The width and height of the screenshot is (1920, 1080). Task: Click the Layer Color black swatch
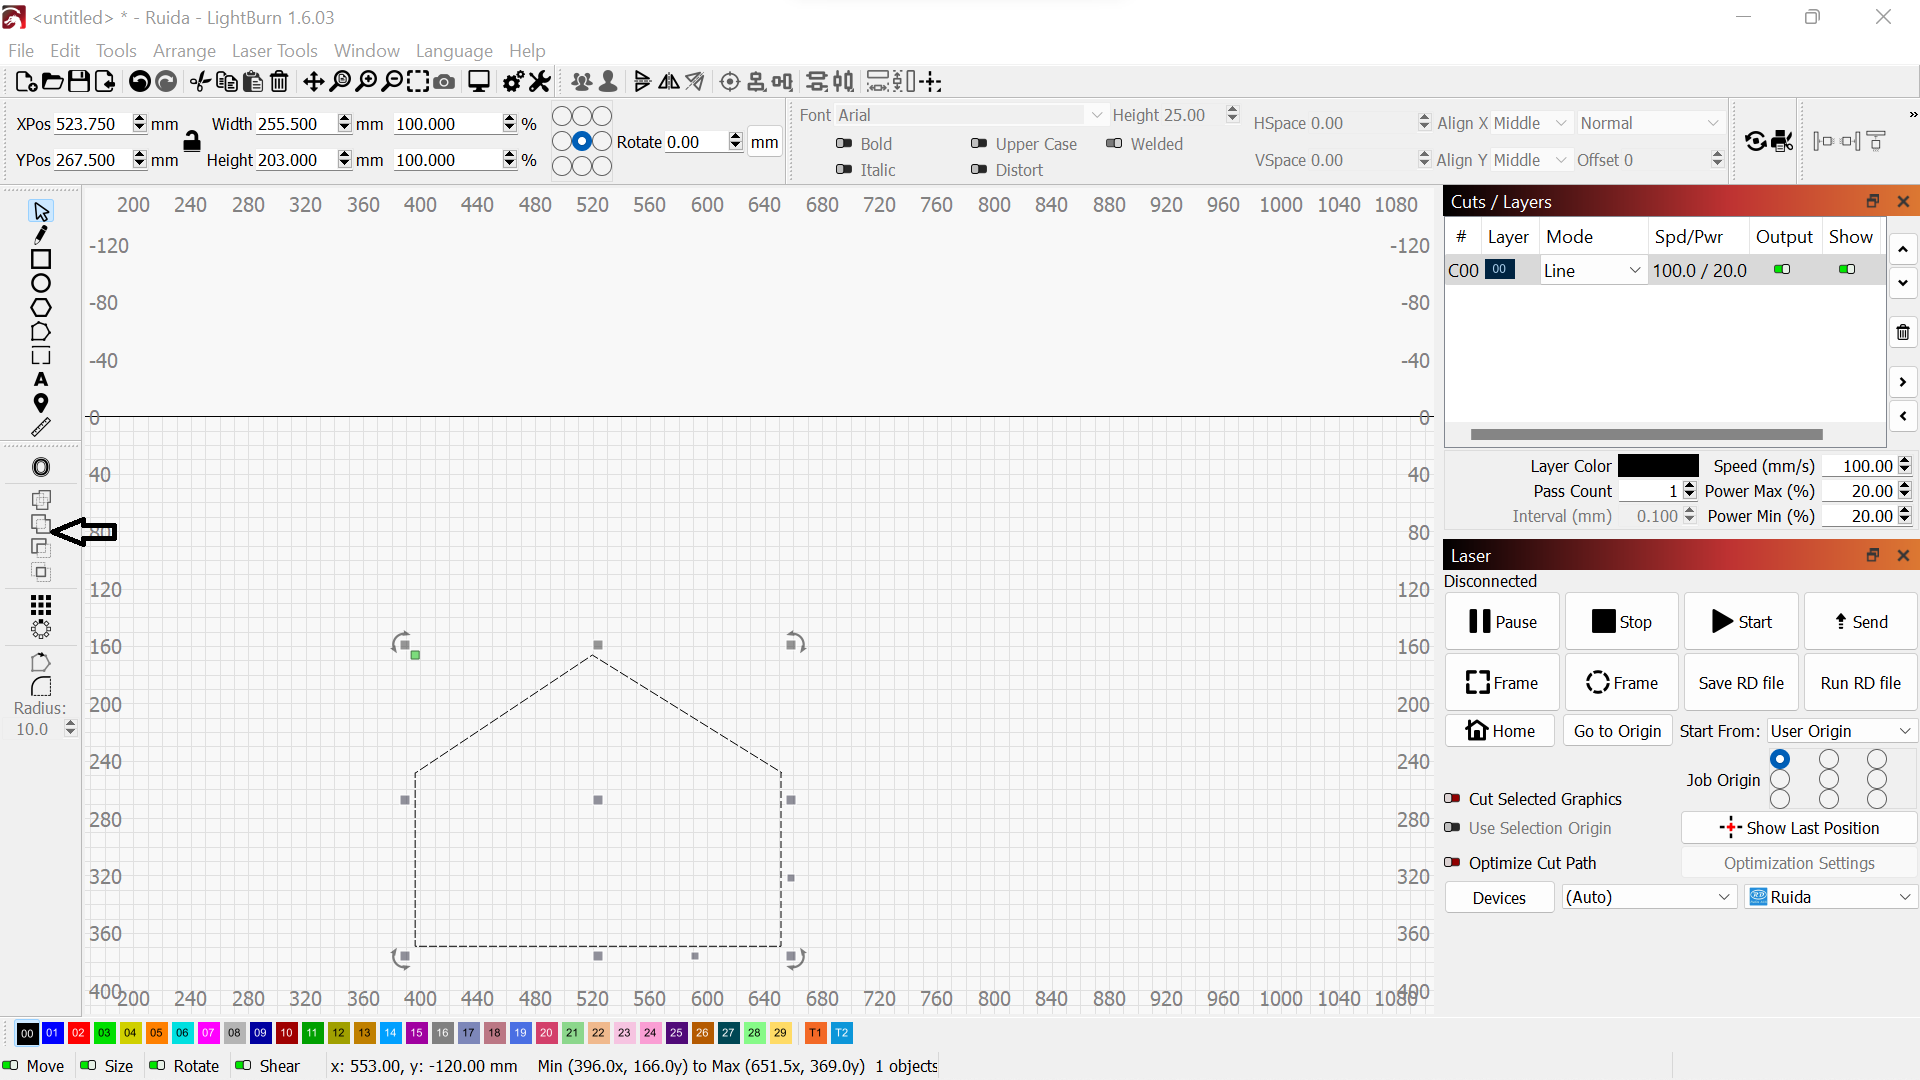click(1658, 466)
